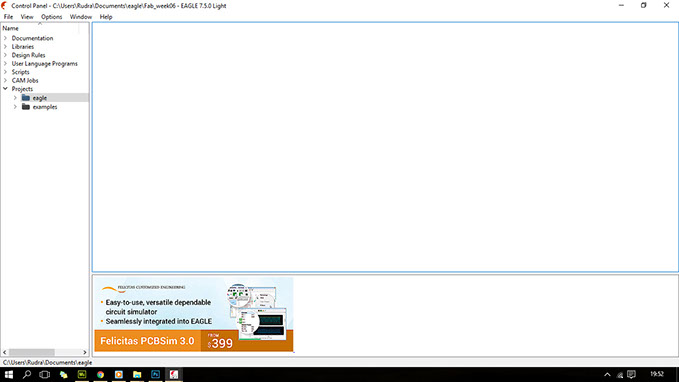Open the Windows Start menu
The height and width of the screenshot is (382, 679).
9,375
